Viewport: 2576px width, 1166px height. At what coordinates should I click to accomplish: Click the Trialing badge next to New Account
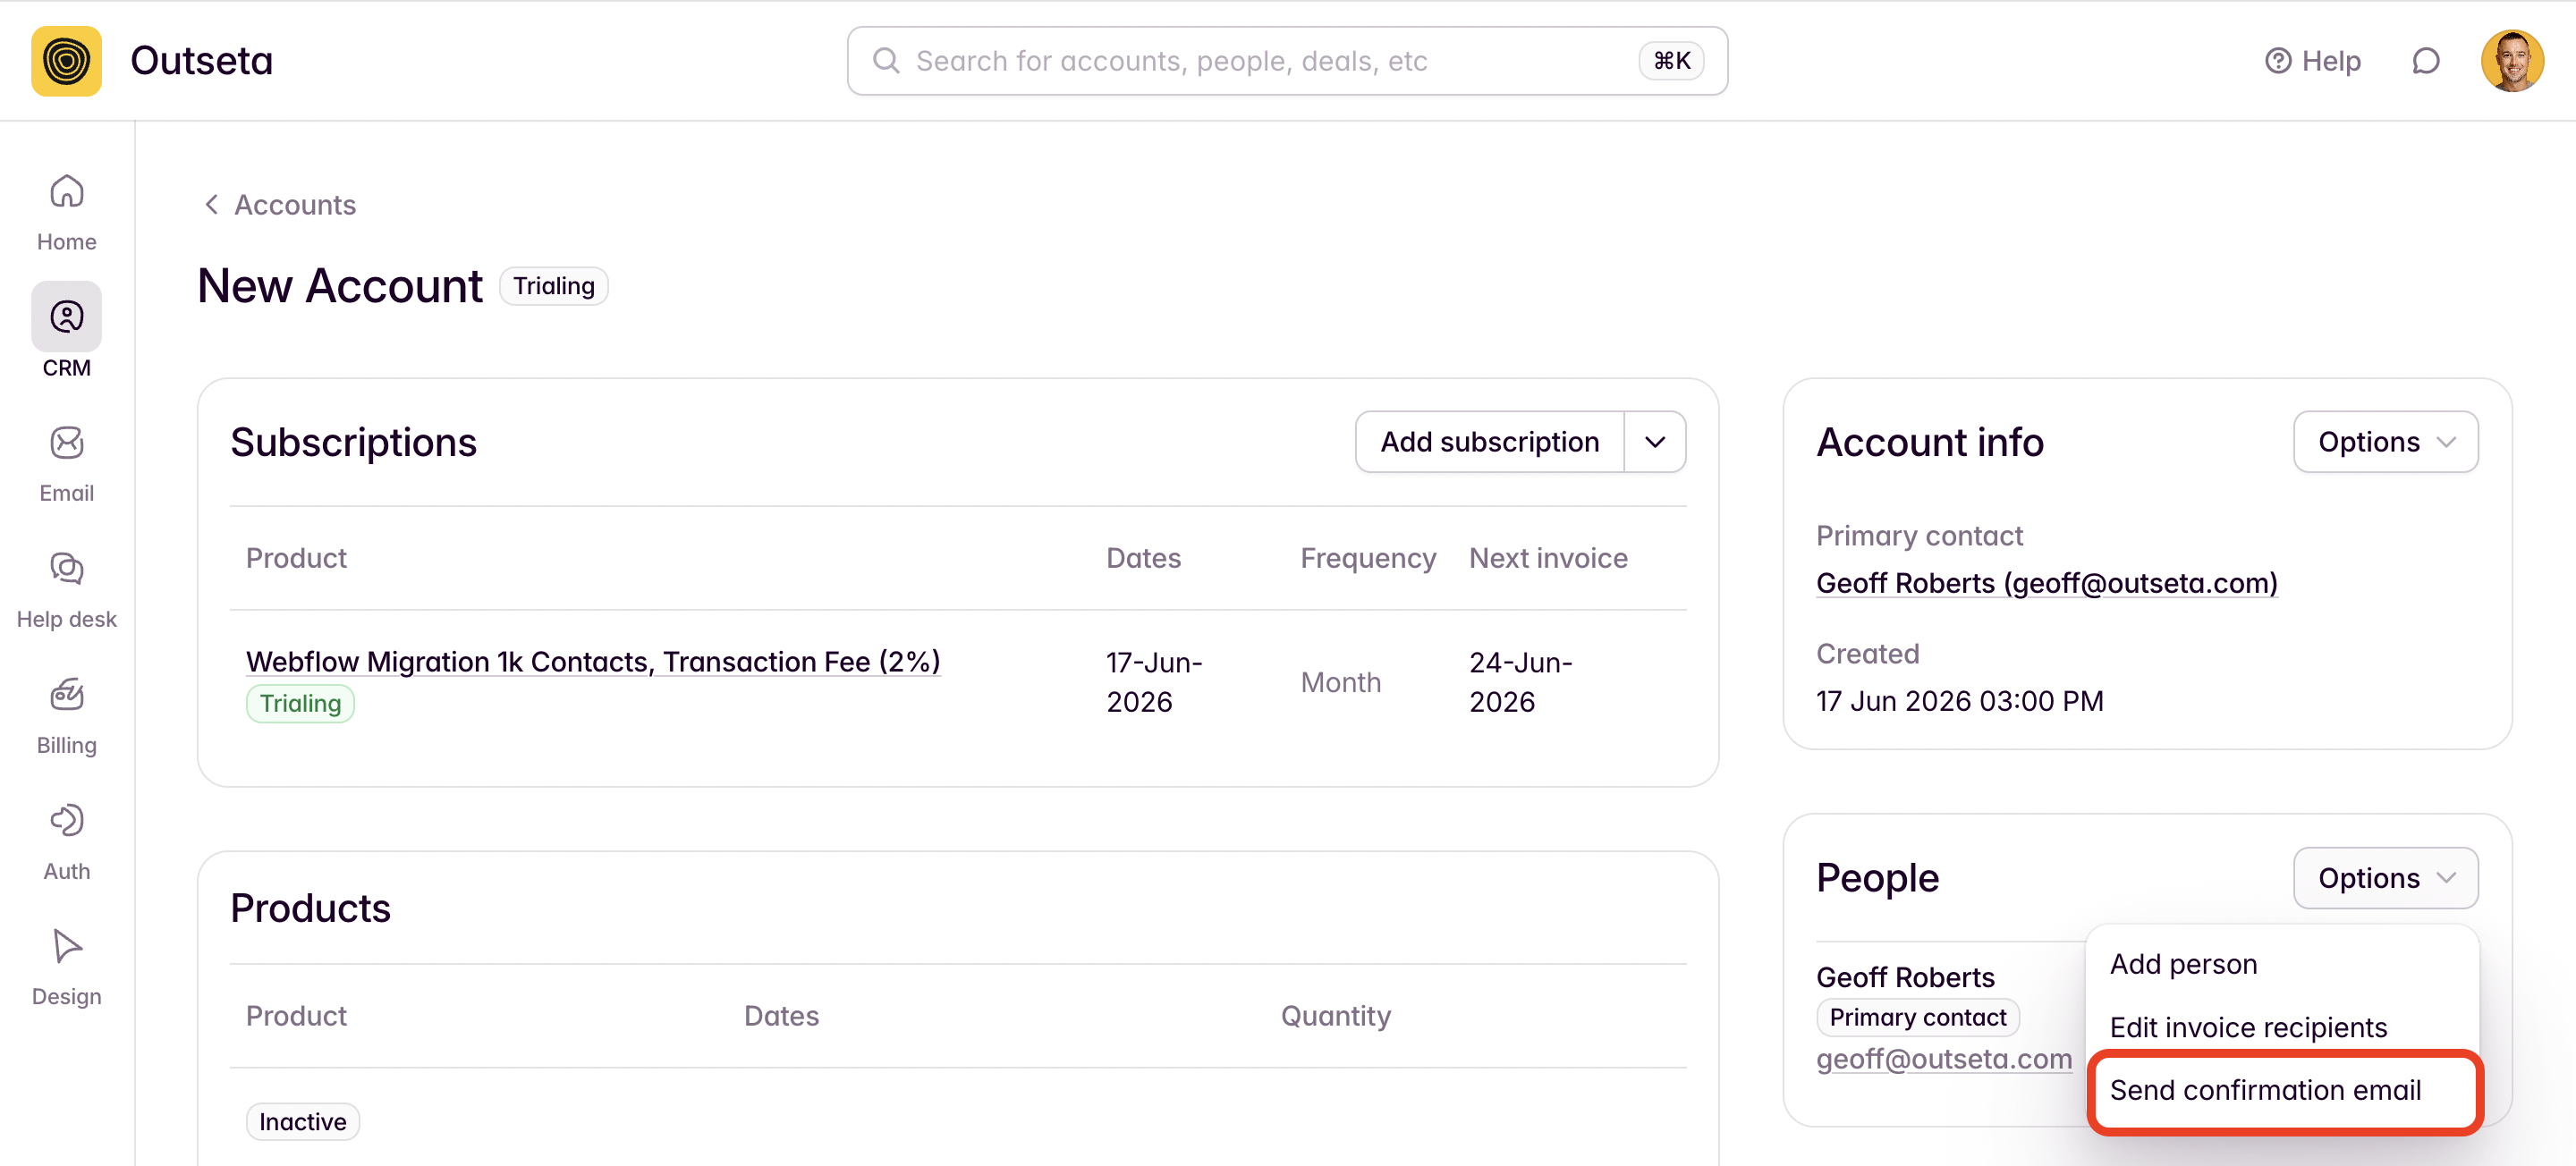(554, 286)
